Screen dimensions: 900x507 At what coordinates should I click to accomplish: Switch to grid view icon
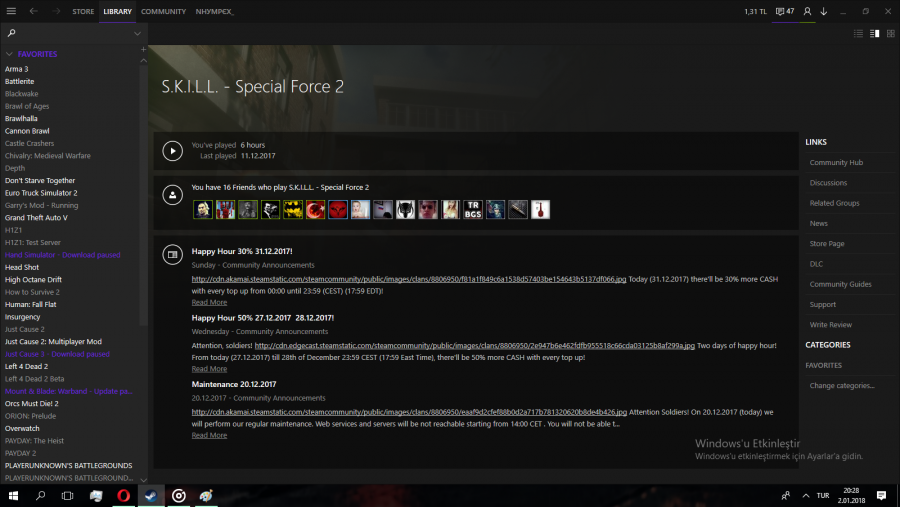pos(891,33)
